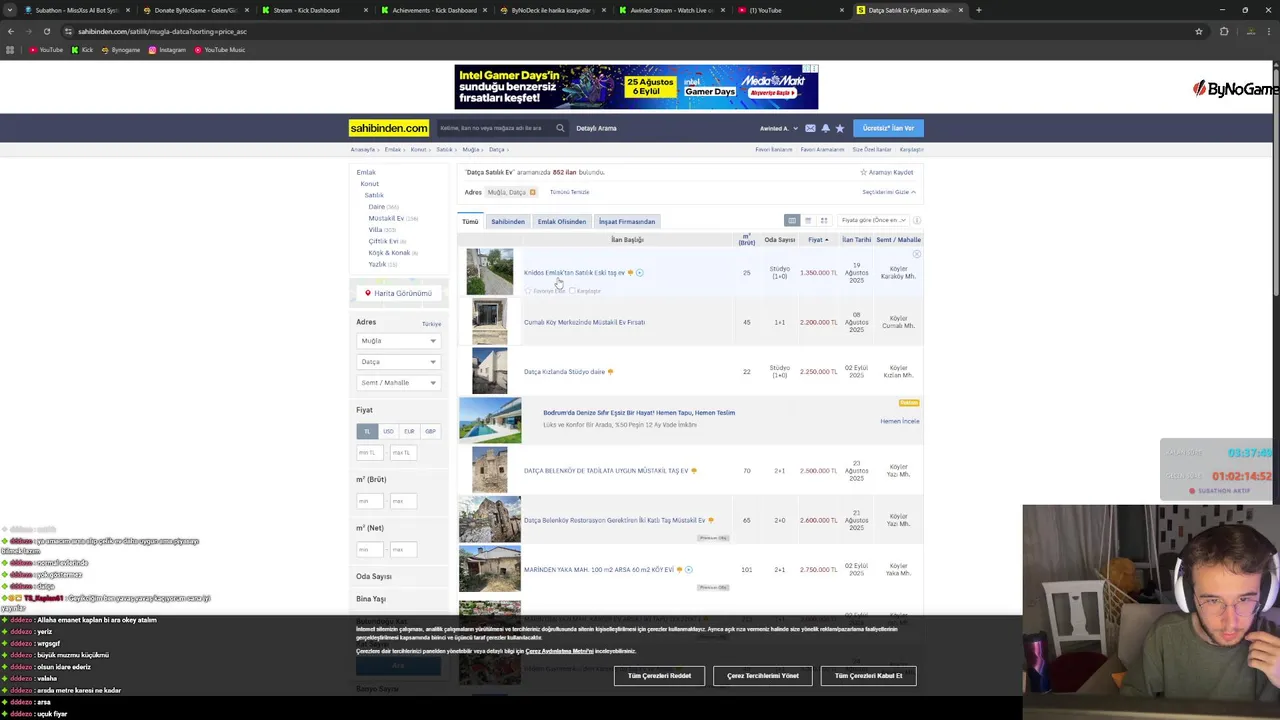This screenshot has height=720, width=1280.
Task: Click Harita Görünümü map pin button
Action: click(x=398, y=293)
